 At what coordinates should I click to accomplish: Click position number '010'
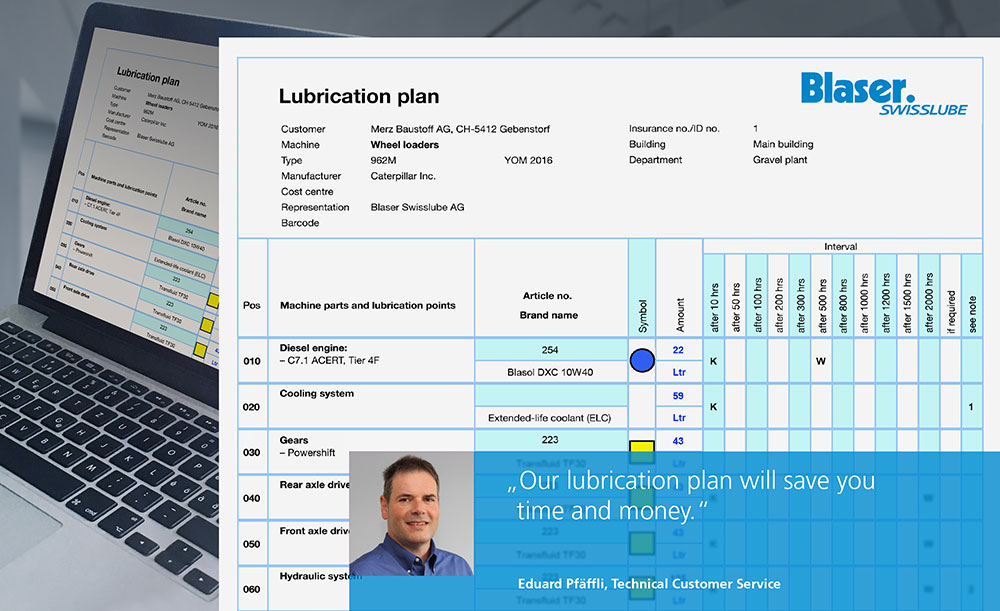tap(252, 361)
